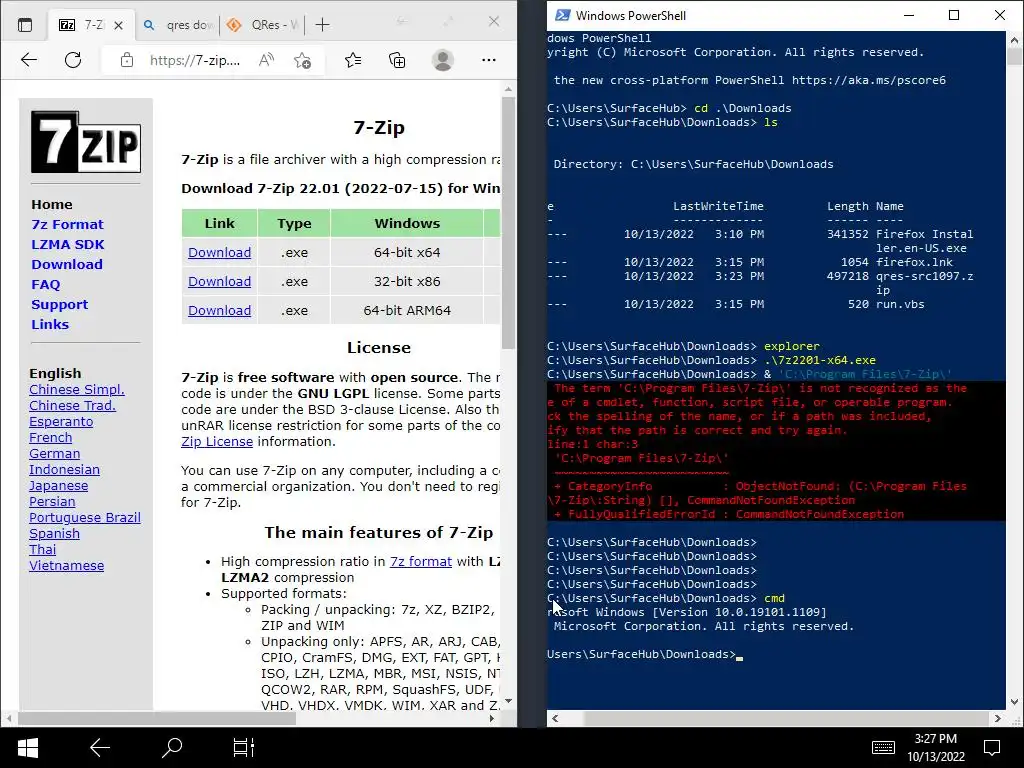Download the 64-bit ARM64 .exe
This screenshot has height=768, width=1024.
(219, 311)
